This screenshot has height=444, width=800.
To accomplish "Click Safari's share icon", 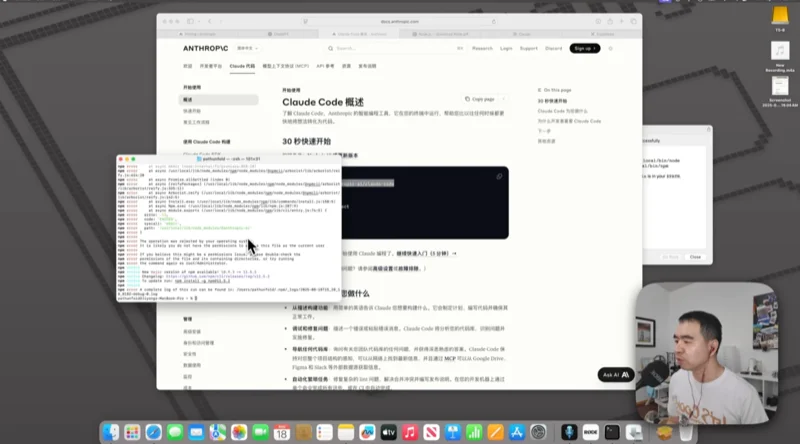I will click(x=610, y=21).
